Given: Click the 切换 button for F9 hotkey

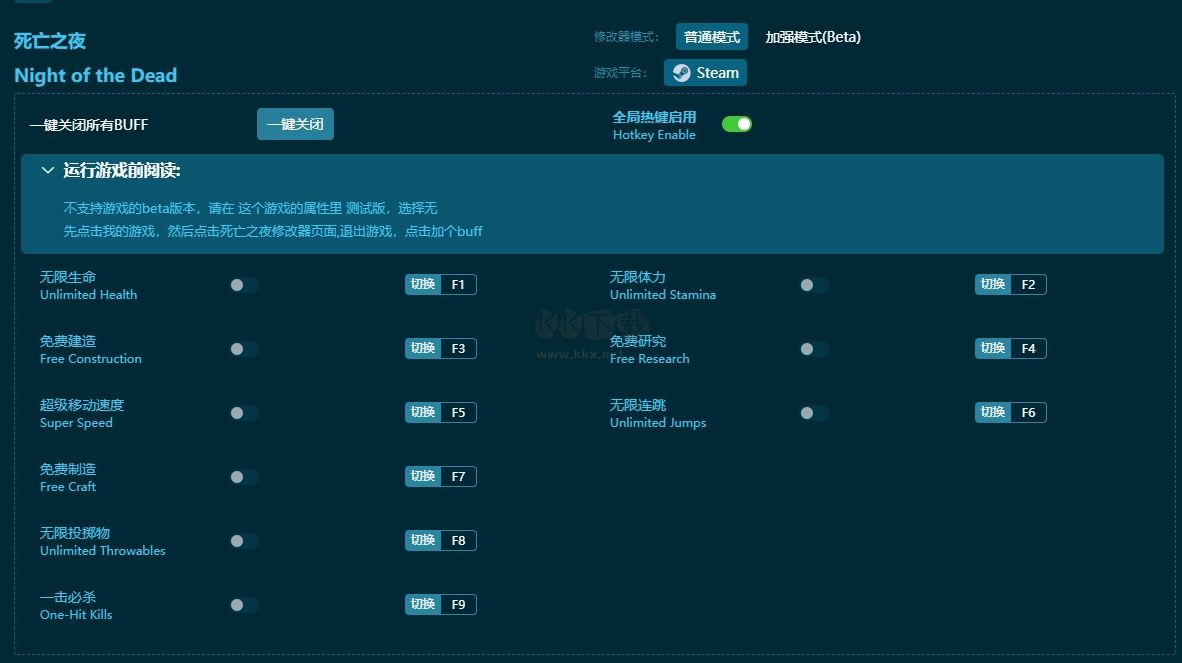Looking at the screenshot, I should (x=423, y=604).
